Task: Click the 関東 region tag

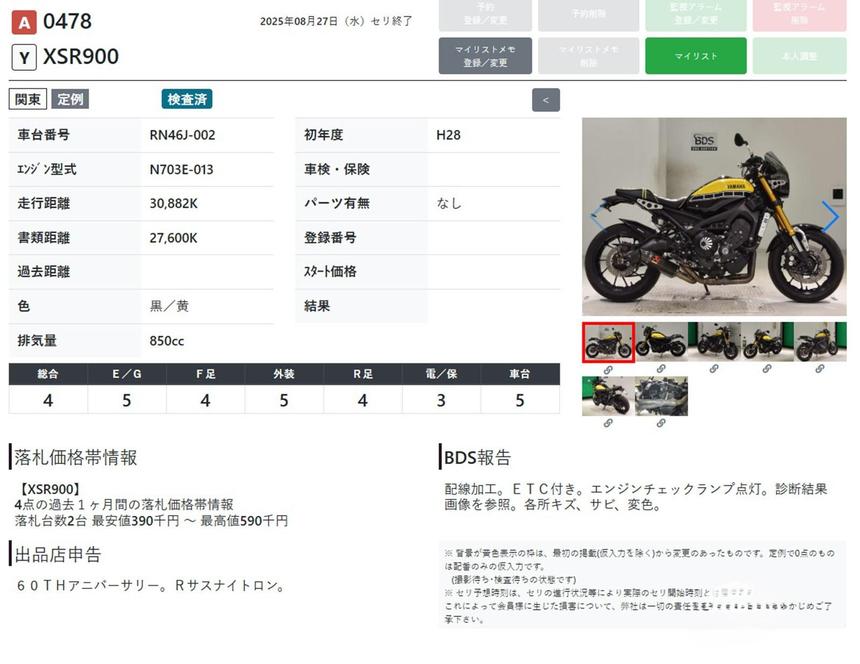Action: (28, 99)
